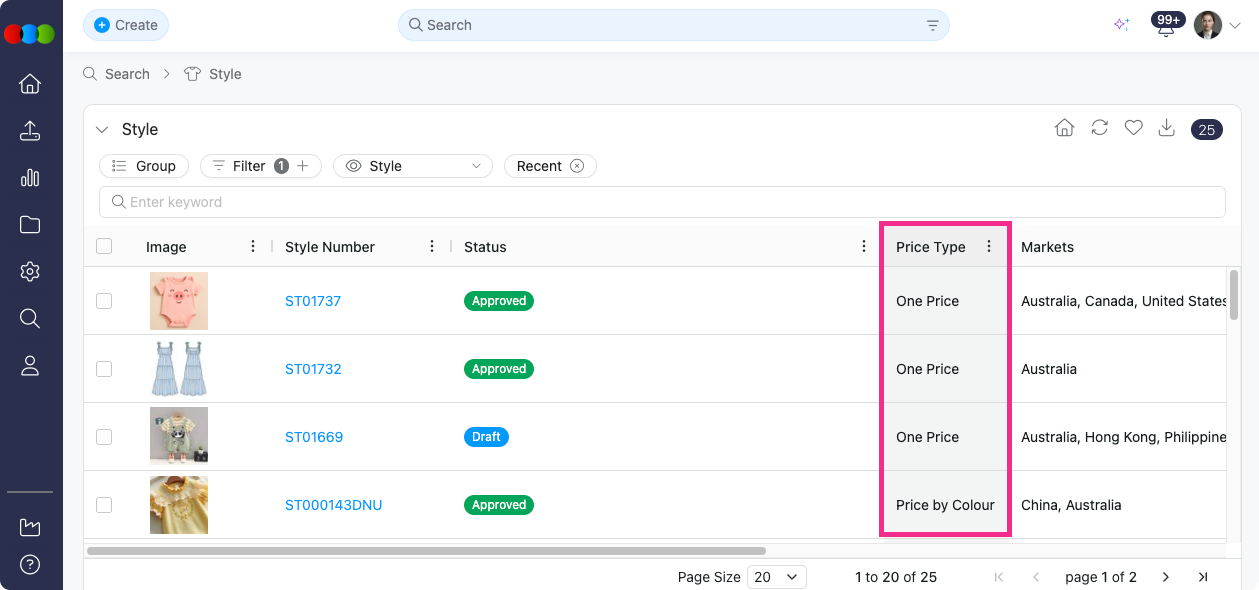Click the refresh icon in Style panel

point(1099,128)
